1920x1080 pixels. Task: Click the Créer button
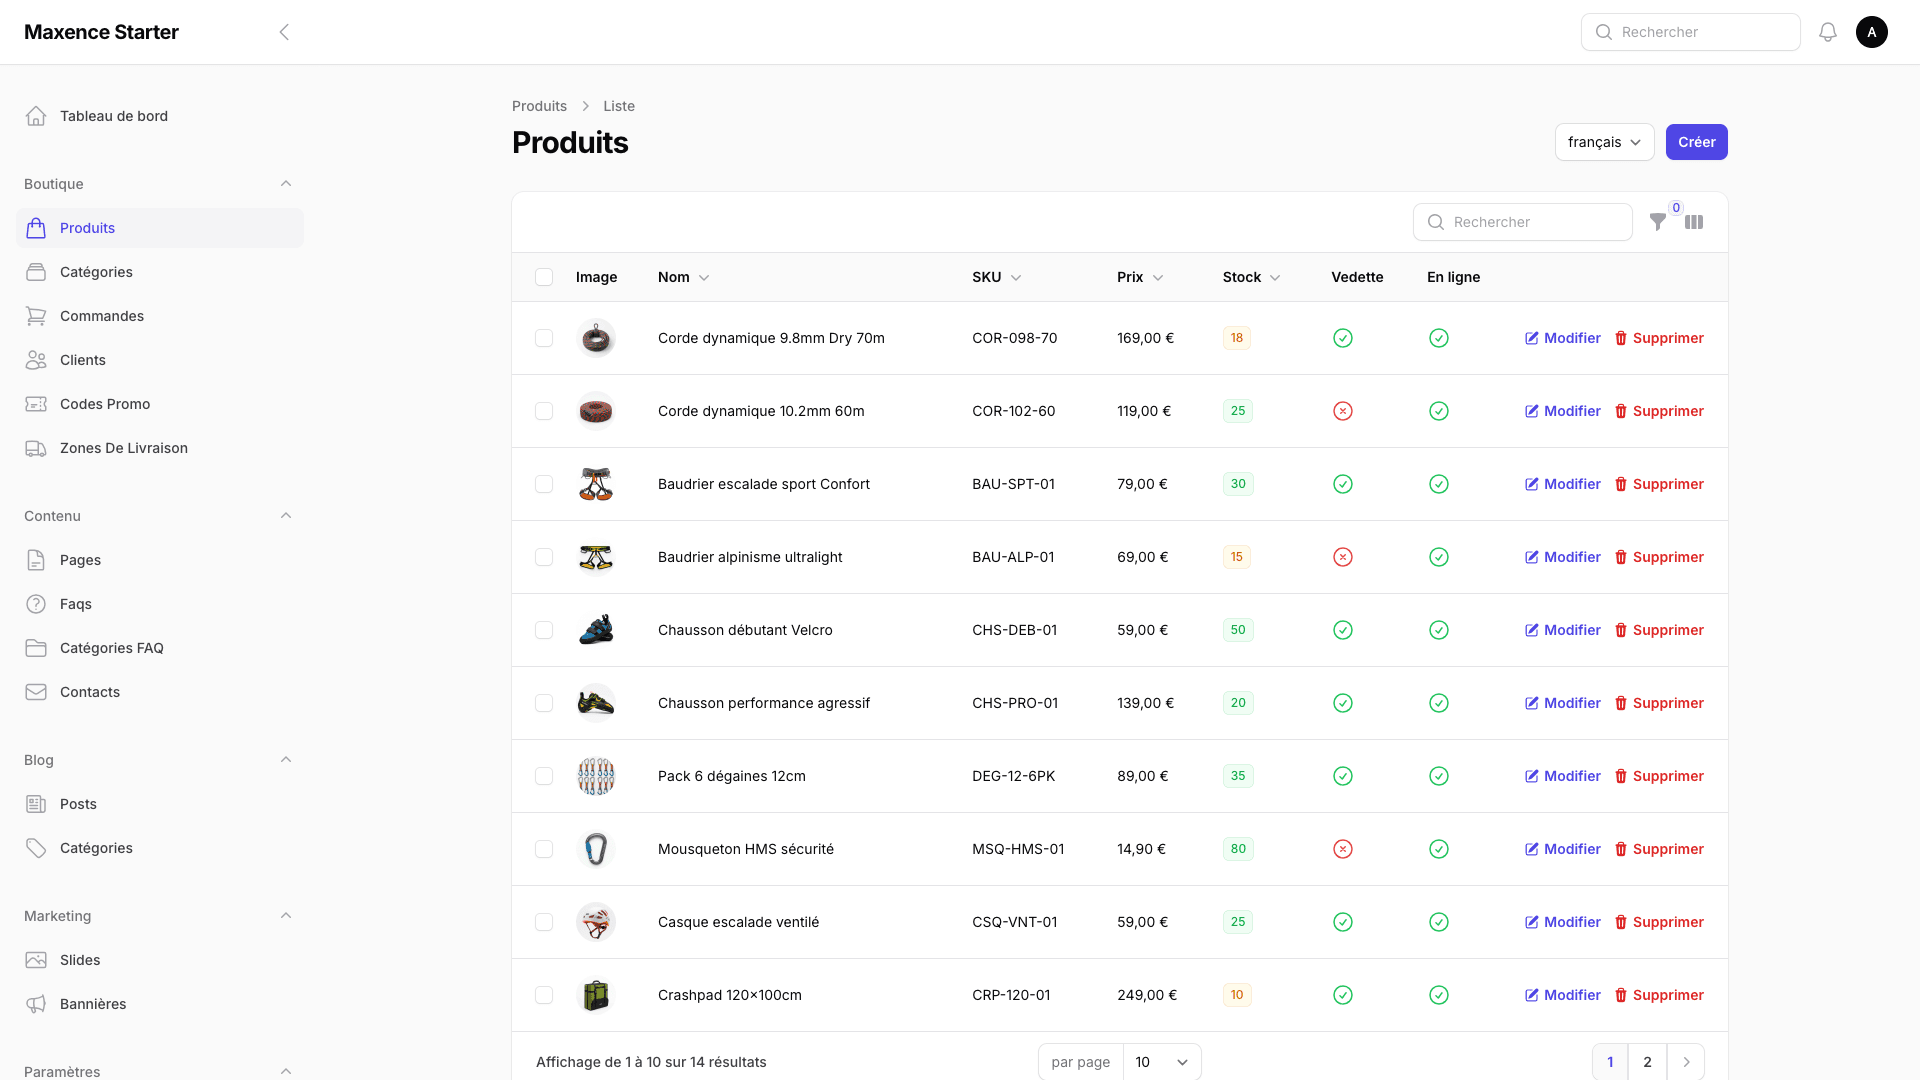[1696, 142]
